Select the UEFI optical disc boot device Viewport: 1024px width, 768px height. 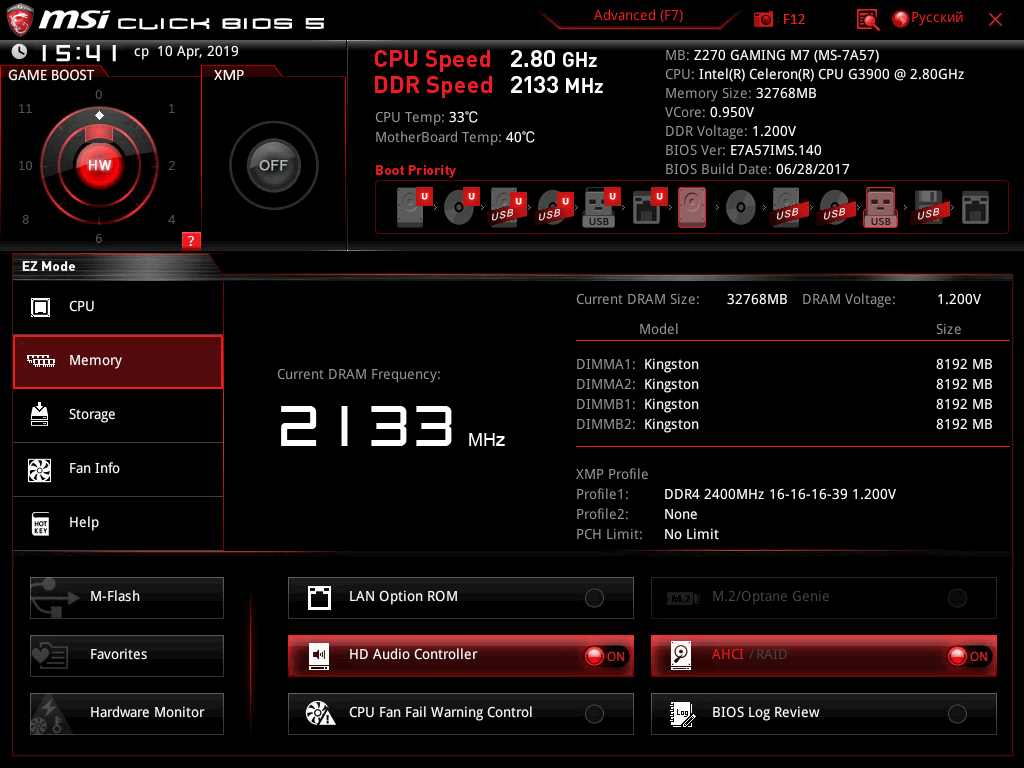tap(461, 208)
